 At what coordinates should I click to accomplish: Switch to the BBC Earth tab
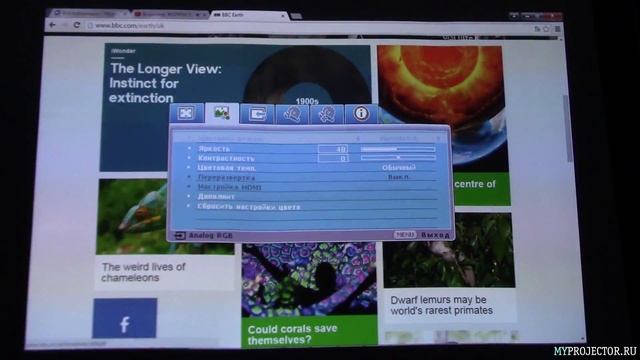249,15
